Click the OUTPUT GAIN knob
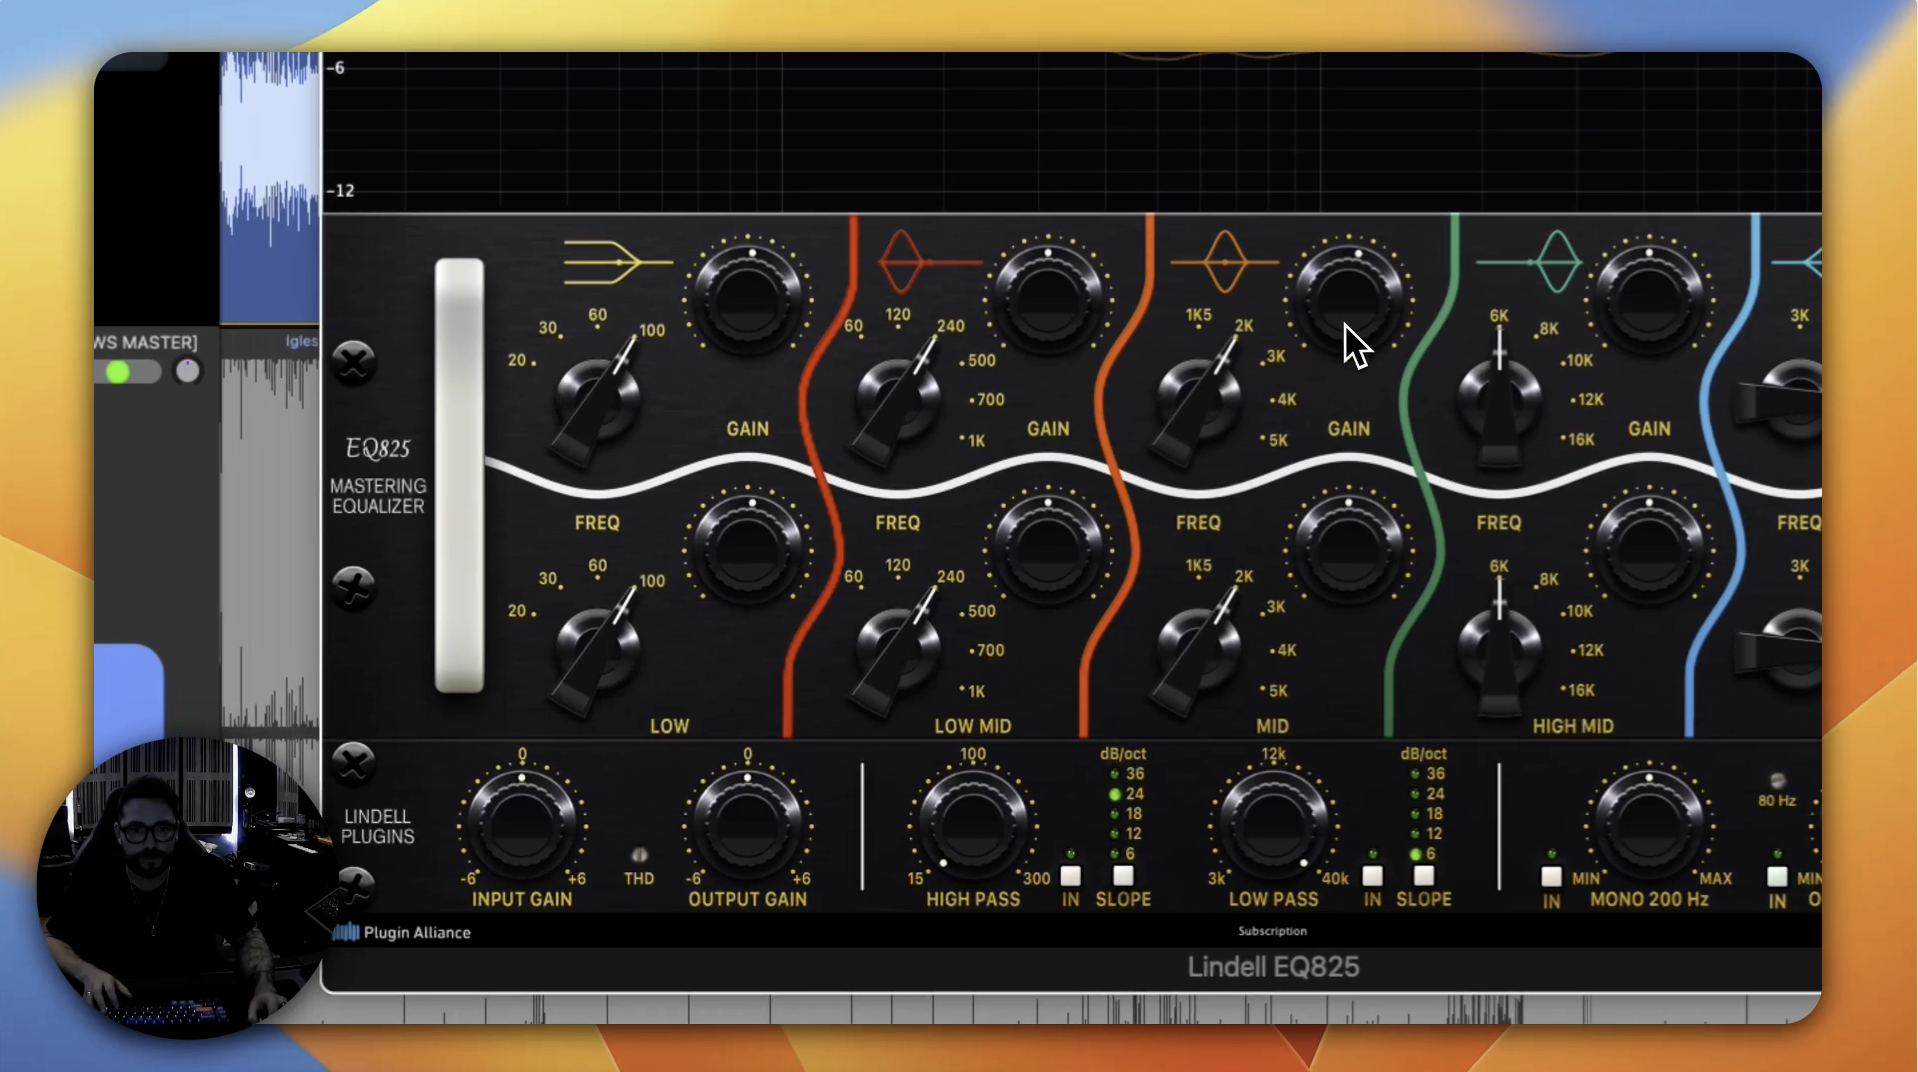1918x1072 pixels. (747, 824)
